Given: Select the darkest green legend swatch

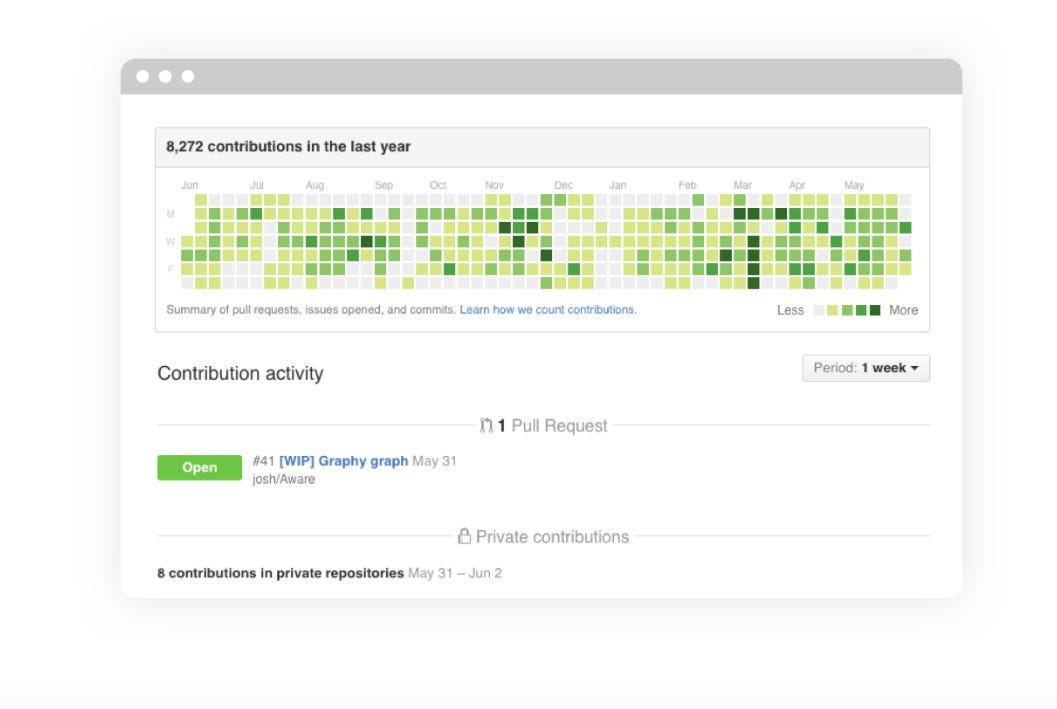Looking at the screenshot, I should (874, 310).
